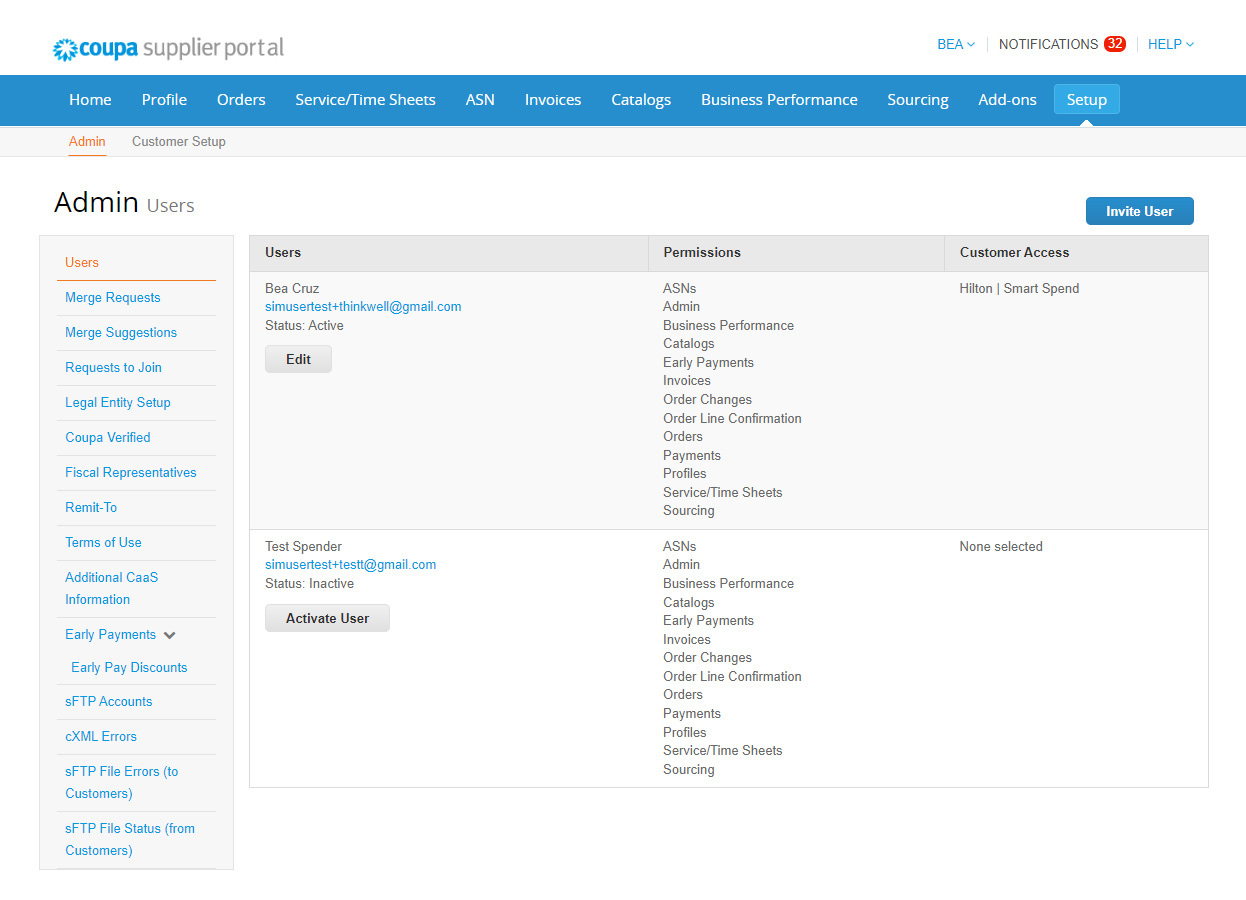Navigate to Legal Entity Setup
This screenshot has width=1246, height=900.
(x=117, y=403)
